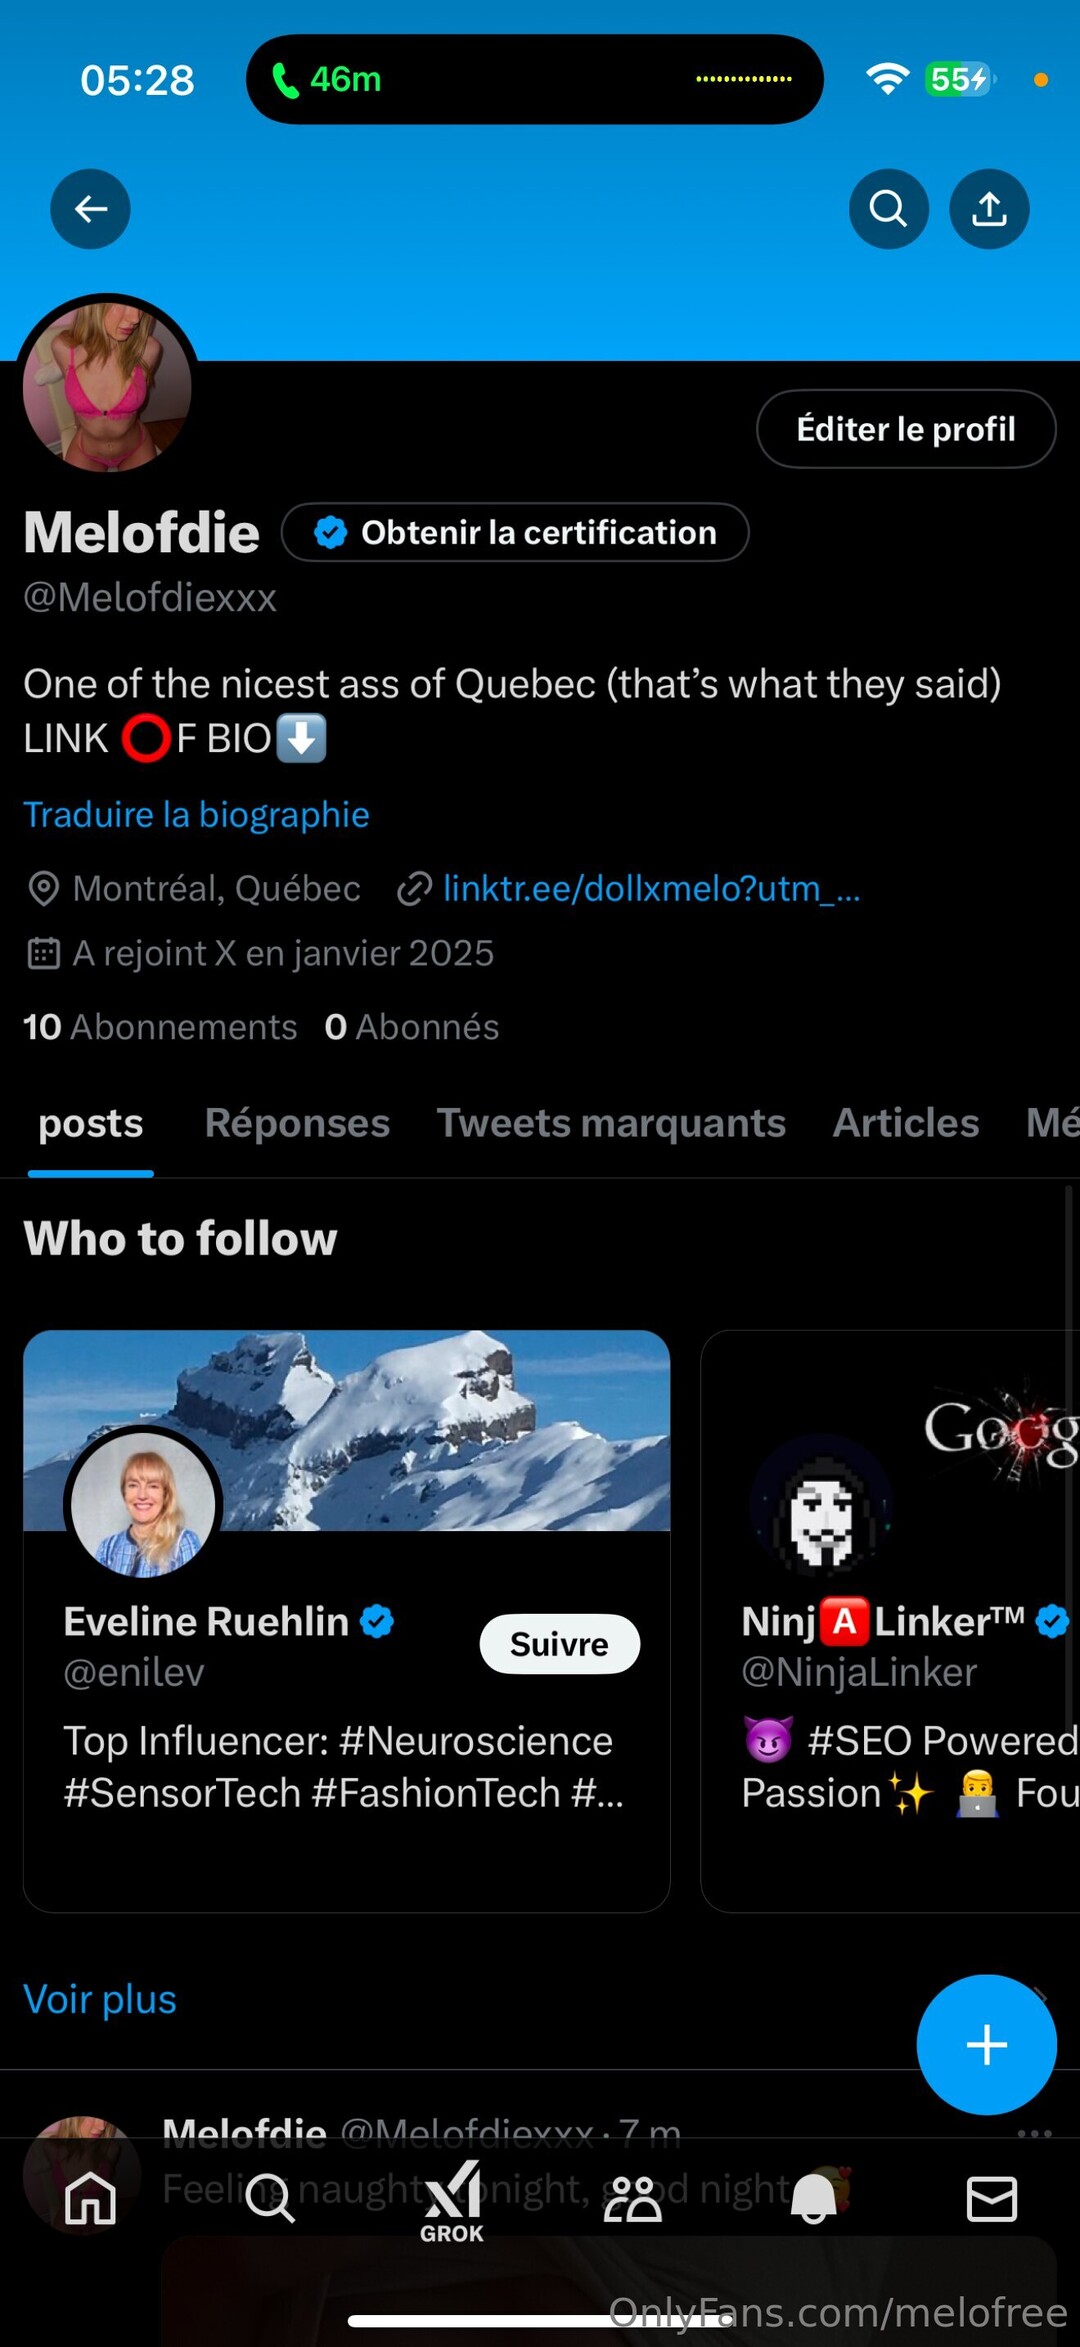Open notifications bell icon
1080x2347 pixels.
pos(813,2199)
